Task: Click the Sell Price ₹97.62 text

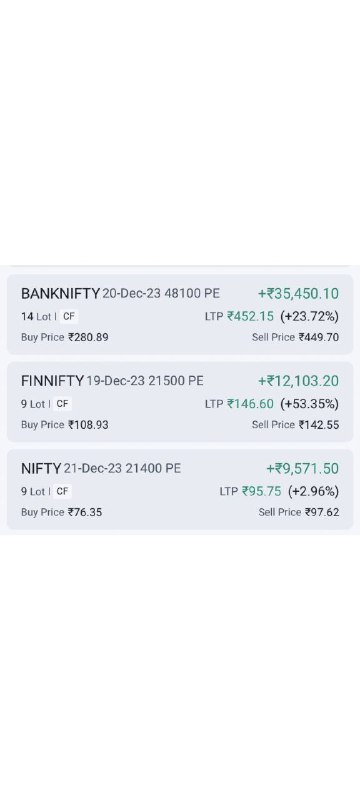Action: coord(299,512)
